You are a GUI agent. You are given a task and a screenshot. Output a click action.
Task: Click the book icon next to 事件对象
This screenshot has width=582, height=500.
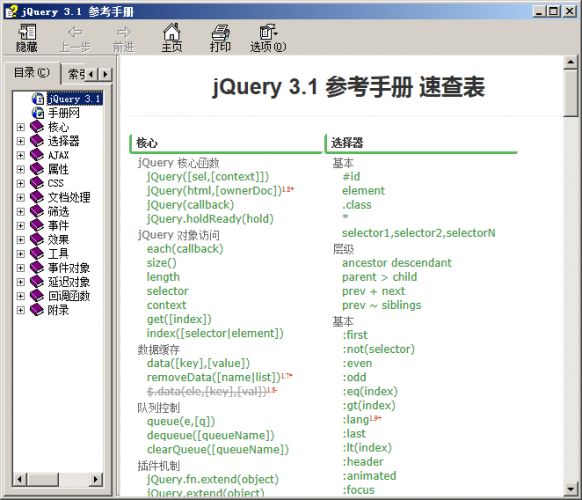tap(37, 268)
